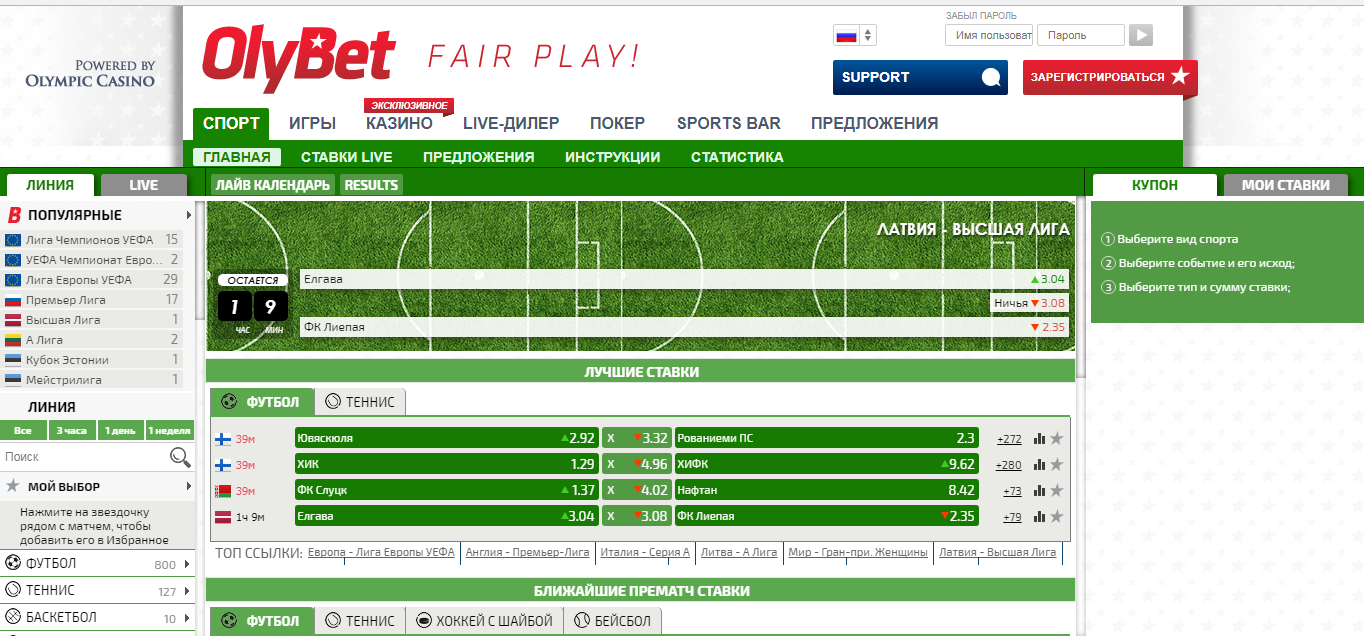Switch to the LIVE sidebar tab
The width and height of the screenshot is (1364, 636).
pyautogui.click(x=144, y=185)
